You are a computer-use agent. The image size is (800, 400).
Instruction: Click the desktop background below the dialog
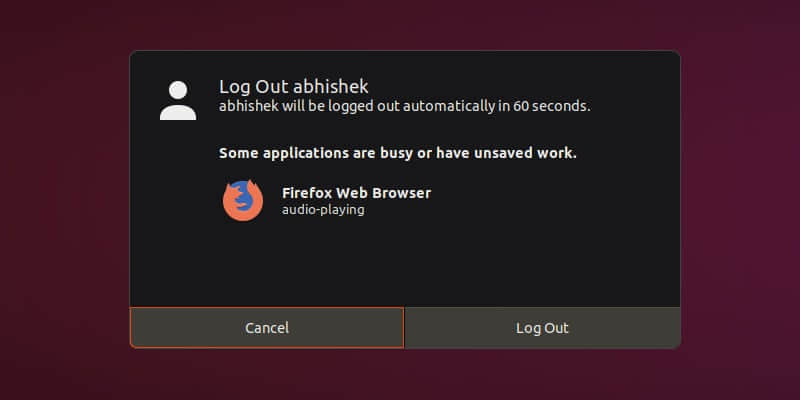404,376
